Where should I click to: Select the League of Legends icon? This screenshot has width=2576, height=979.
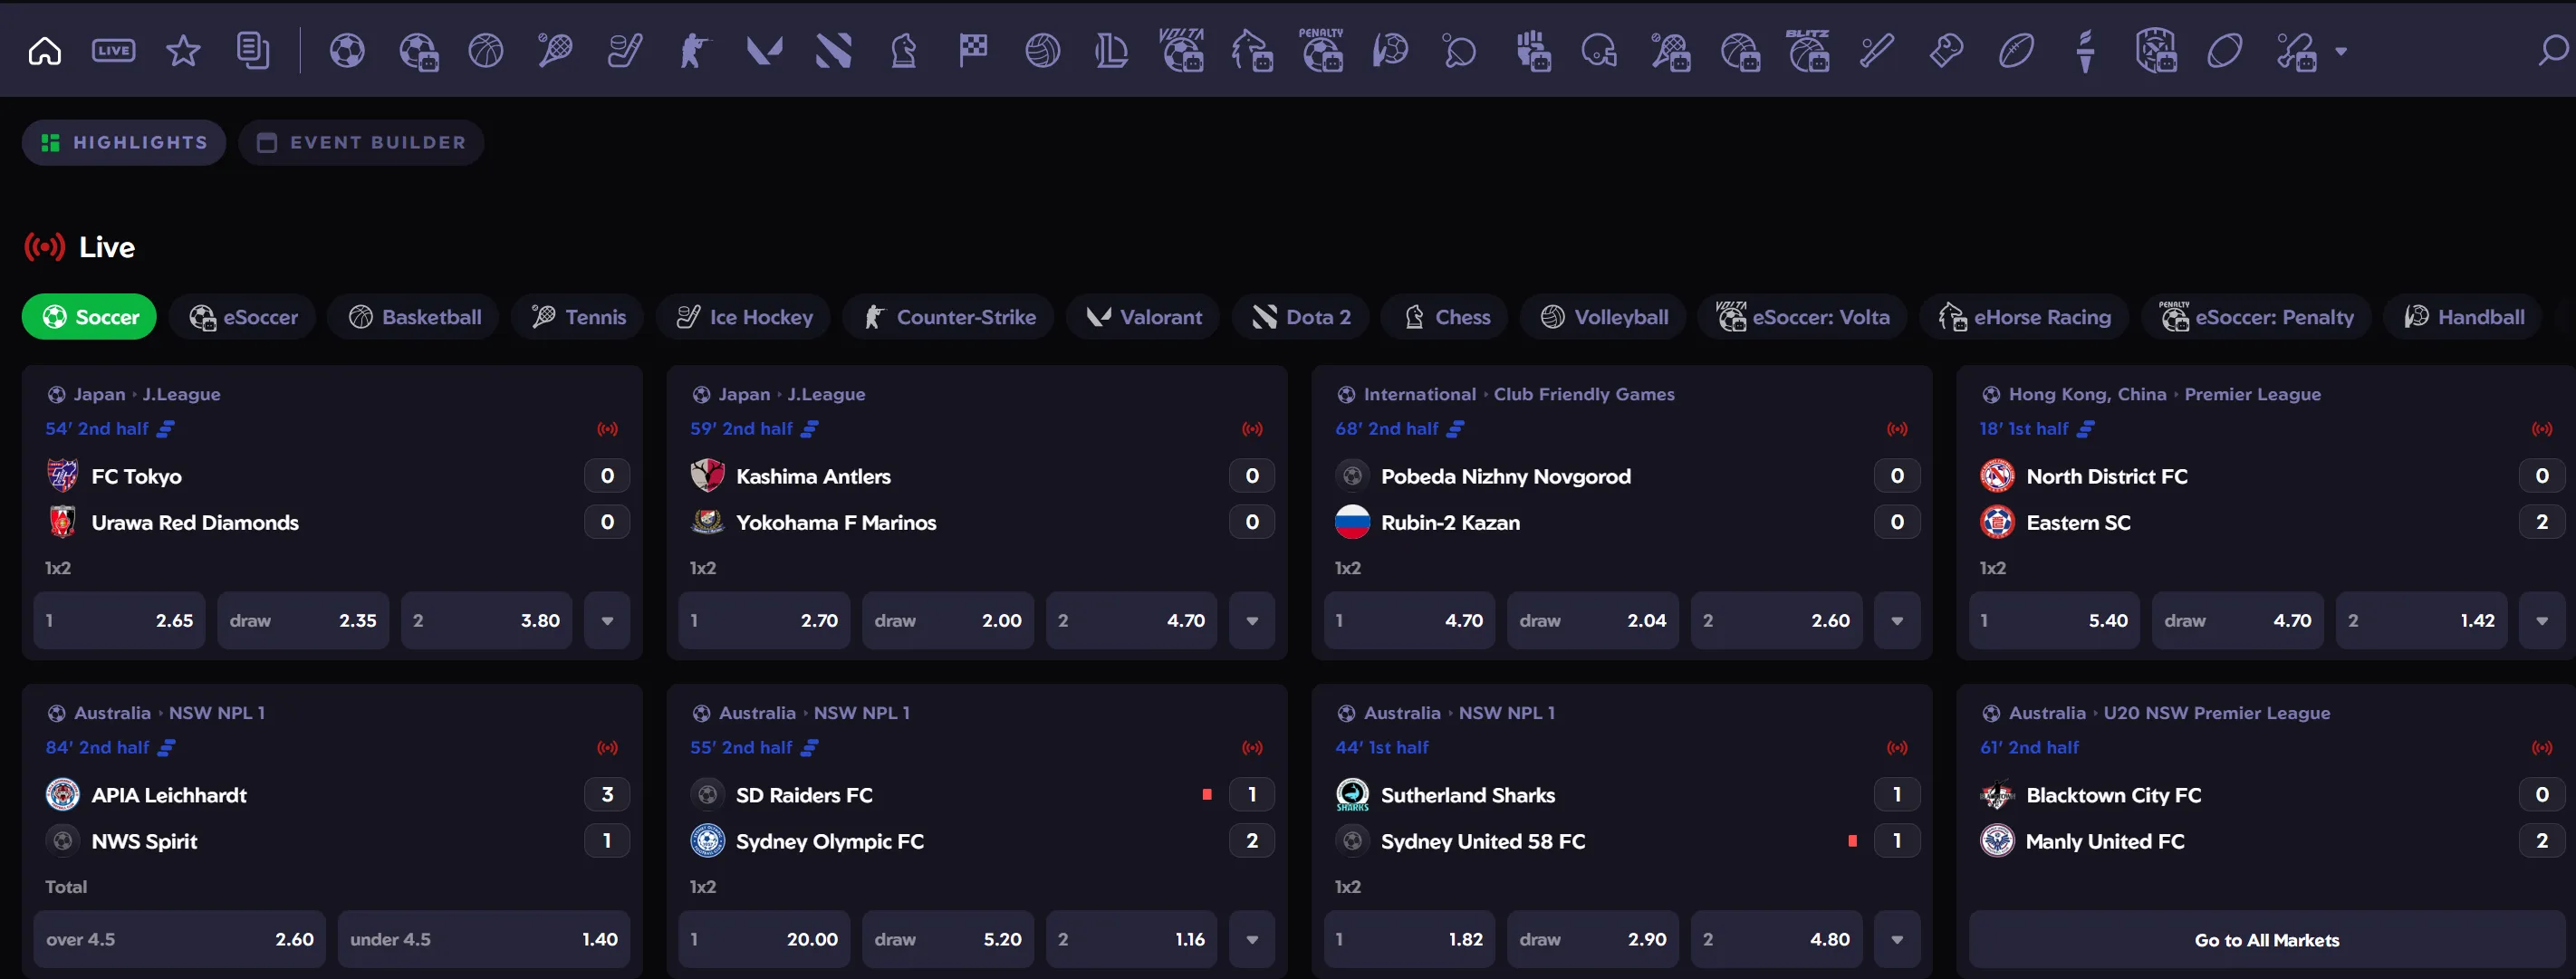(x=1111, y=50)
